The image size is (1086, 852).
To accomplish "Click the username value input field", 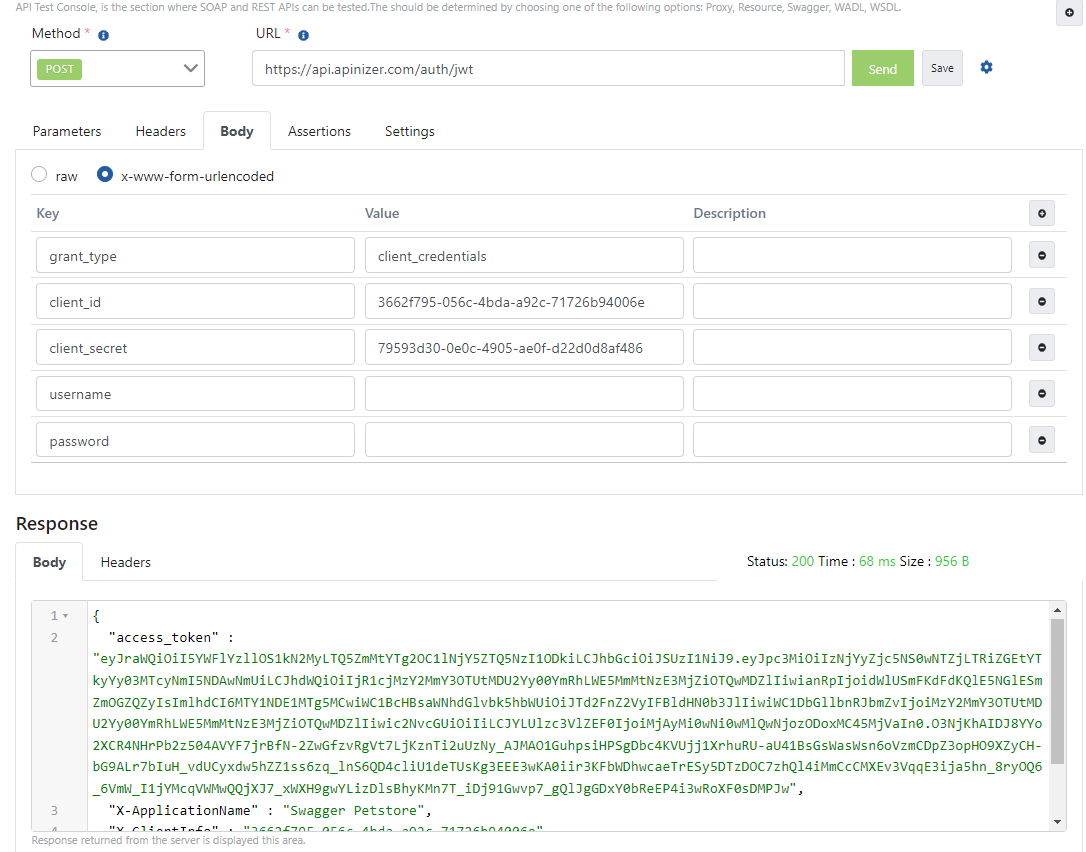I will click(524, 394).
